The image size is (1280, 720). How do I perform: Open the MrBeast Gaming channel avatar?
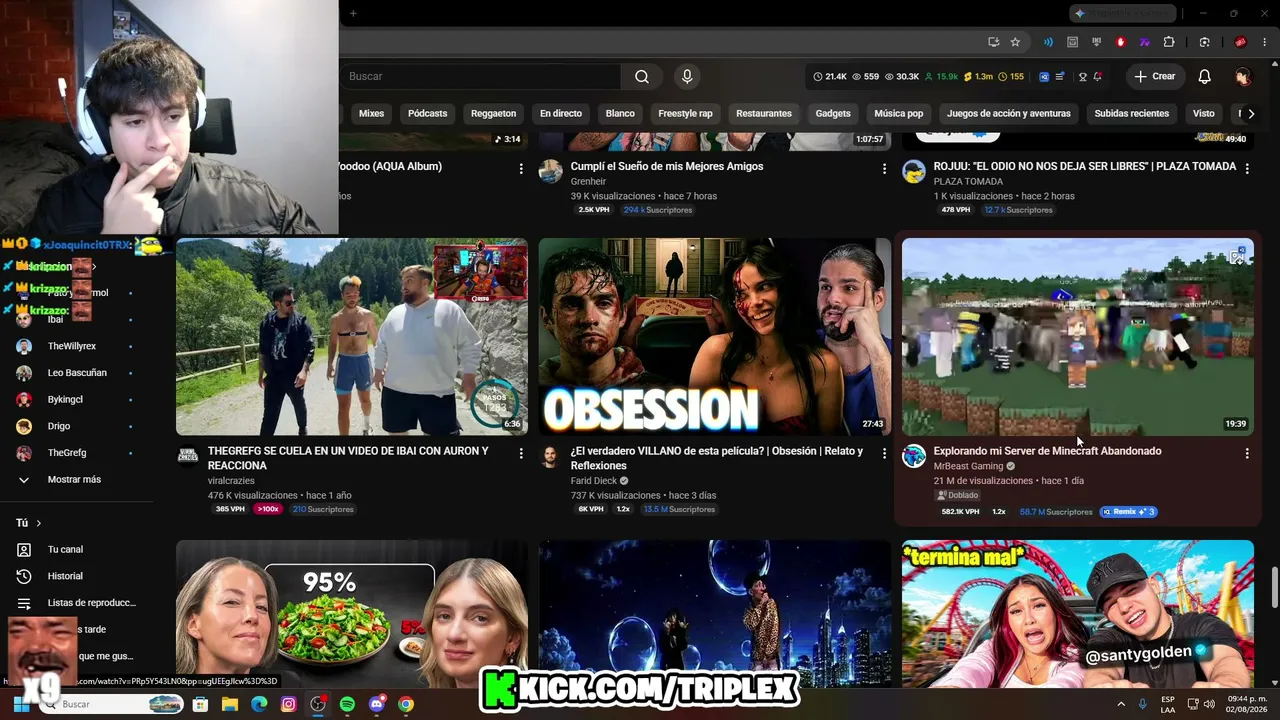pyautogui.click(x=914, y=457)
